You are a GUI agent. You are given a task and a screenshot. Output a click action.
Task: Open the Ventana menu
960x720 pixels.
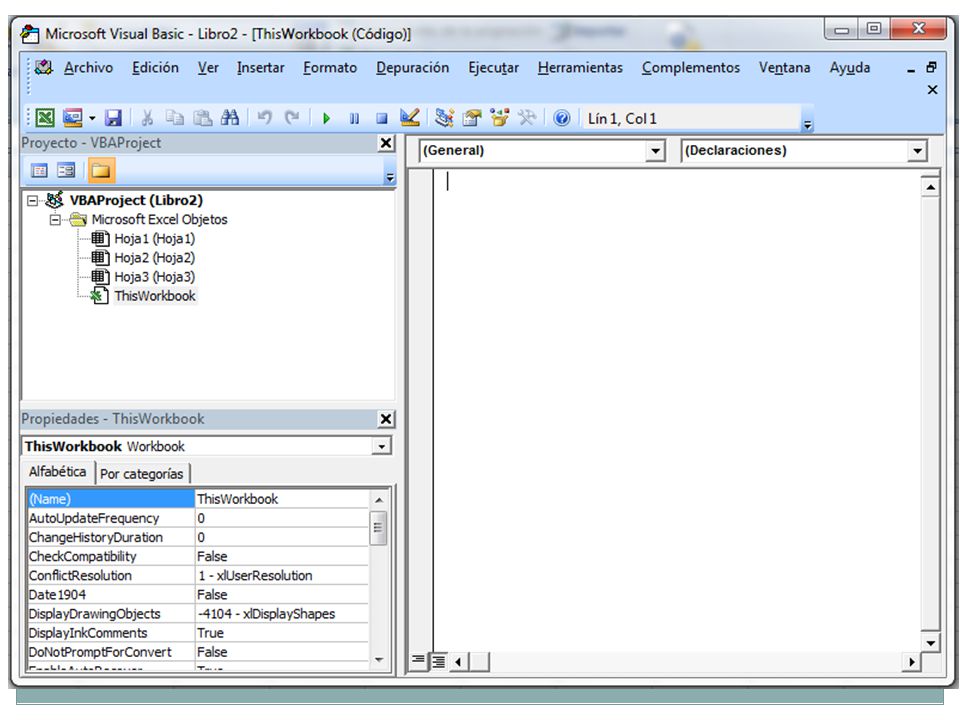point(785,67)
